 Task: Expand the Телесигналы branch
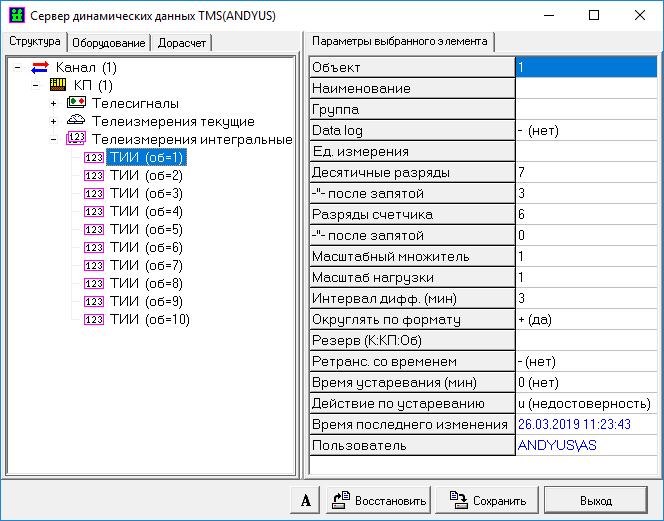[54, 104]
